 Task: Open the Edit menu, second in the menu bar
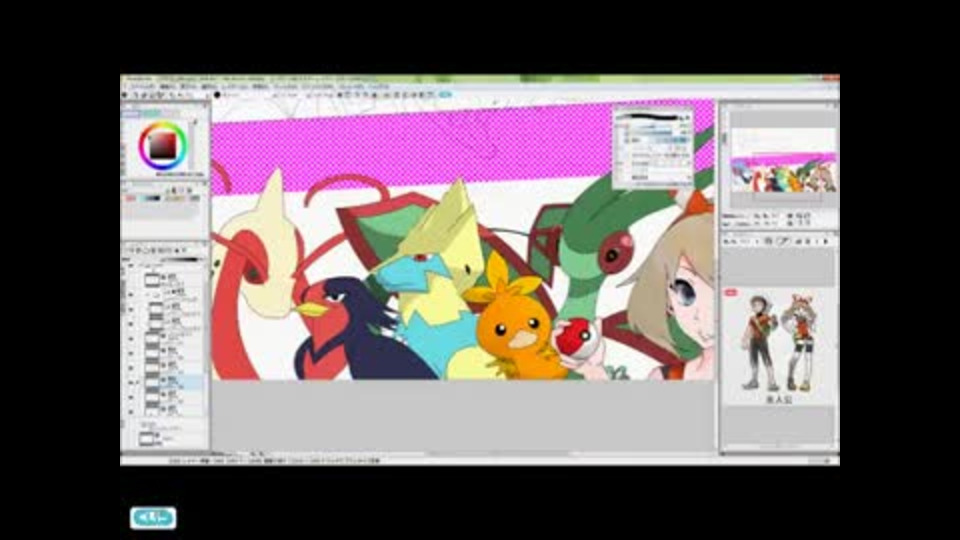click(x=168, y=87)
